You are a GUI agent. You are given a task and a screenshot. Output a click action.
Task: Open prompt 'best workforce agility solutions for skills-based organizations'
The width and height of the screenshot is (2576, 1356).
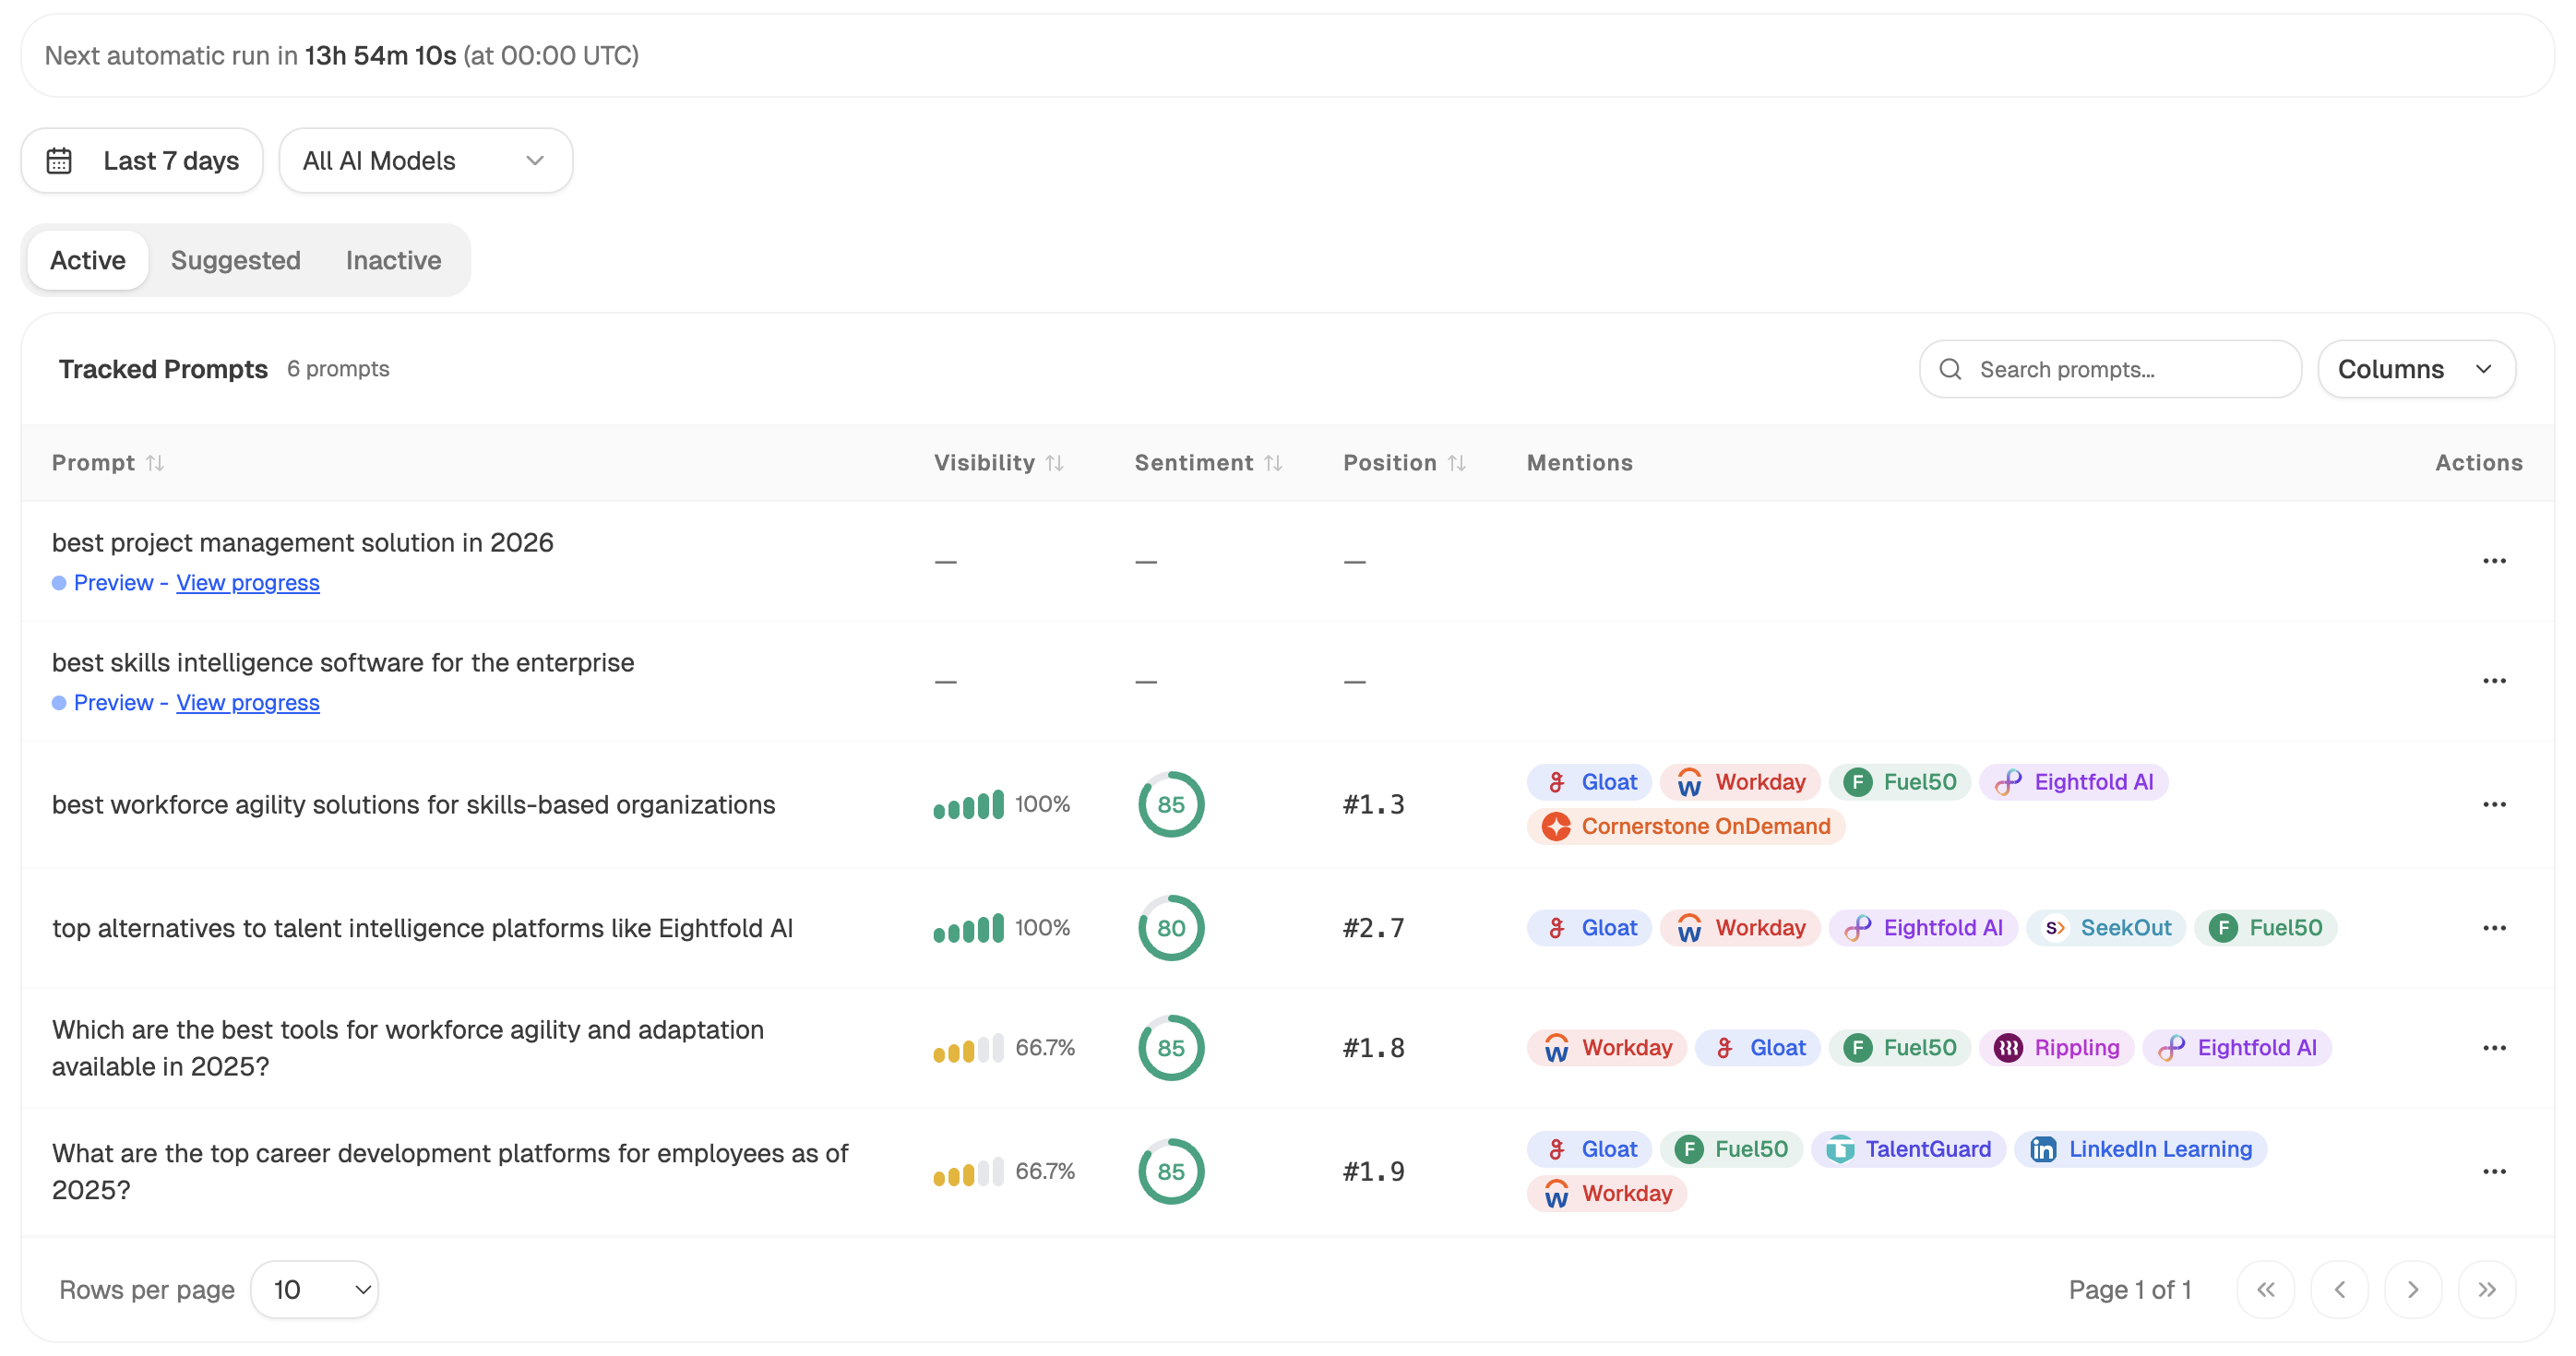pos(413,805)
